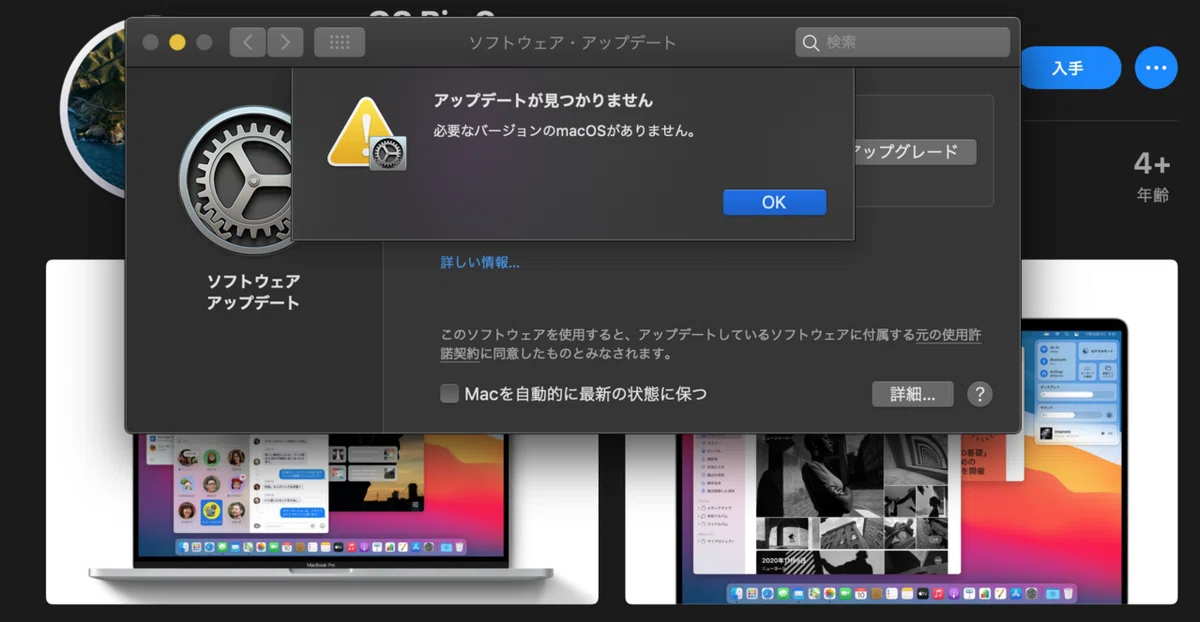The width and height of the screenshot is (1200, 622).
Task: Open the ellipsis more menu in App Store
Action: (x=1156, y=68)
